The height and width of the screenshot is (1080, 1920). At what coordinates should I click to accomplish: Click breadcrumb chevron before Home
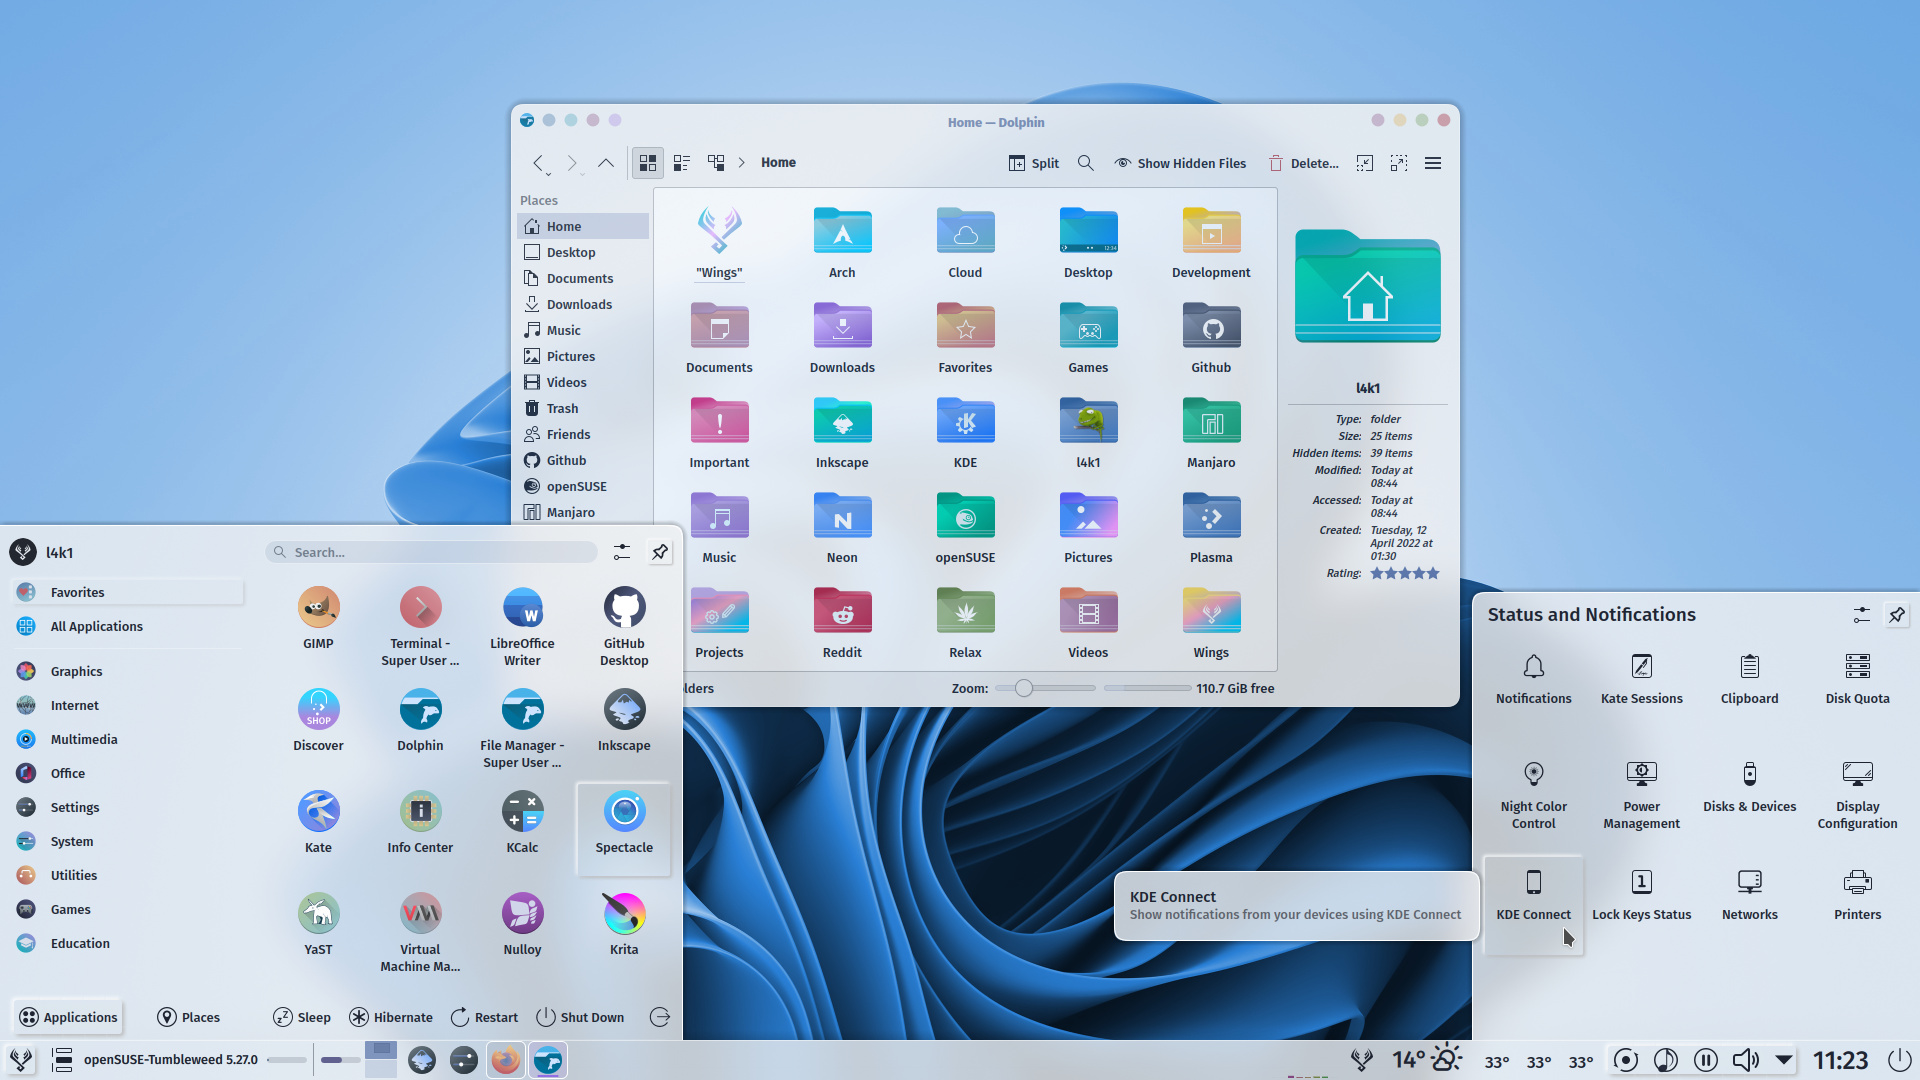[x=742, y=163]
